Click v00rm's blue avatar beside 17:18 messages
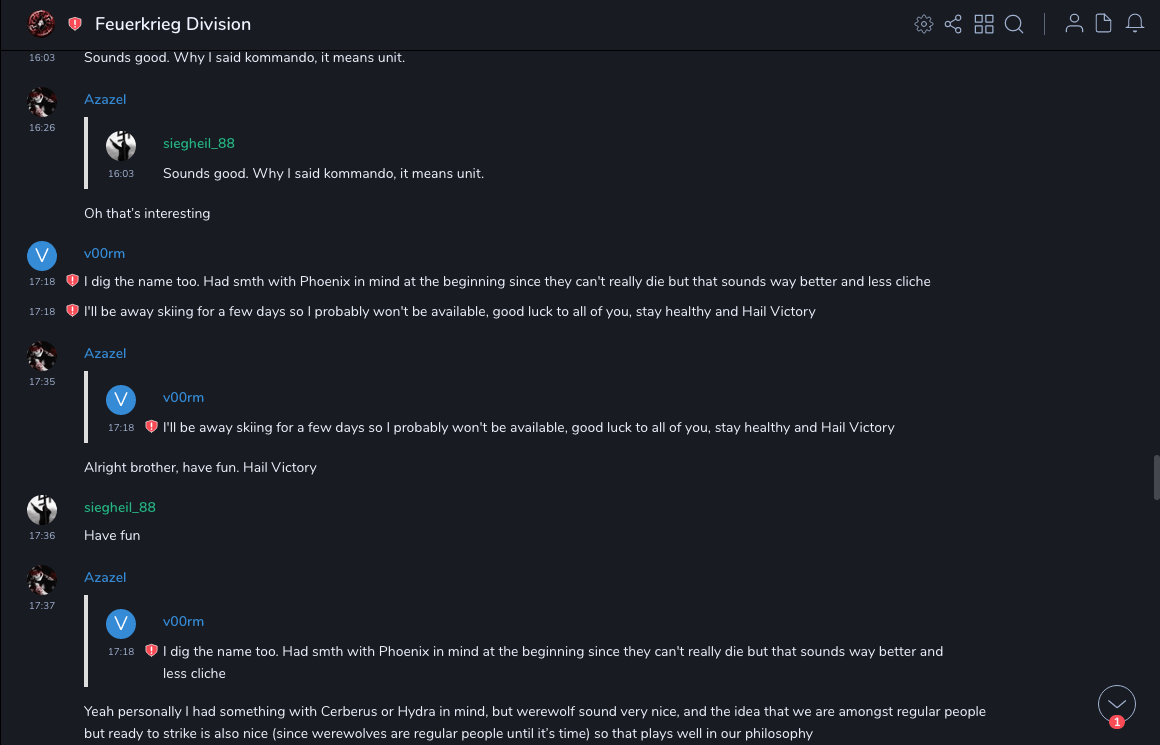Screen dimensions: 1160x745 pyautogui.click(x=42, y=256)
